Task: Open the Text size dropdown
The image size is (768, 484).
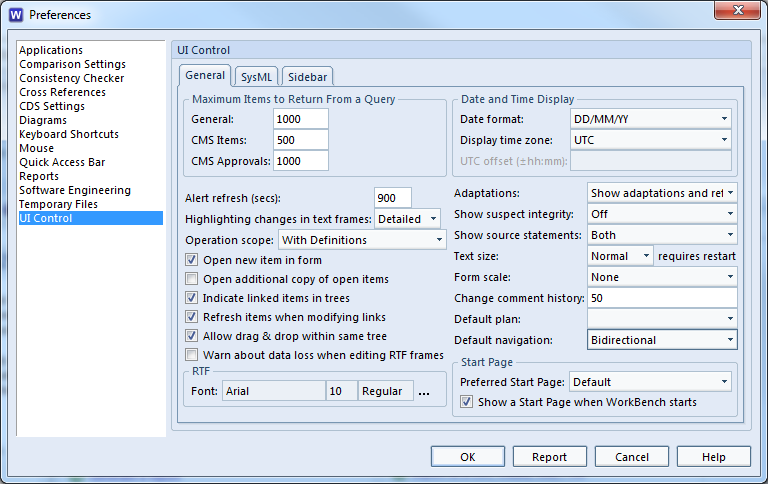Action: click(620, 256)
